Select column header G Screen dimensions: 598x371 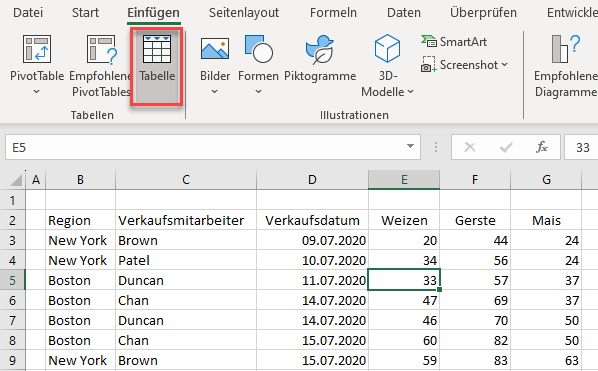546,180
